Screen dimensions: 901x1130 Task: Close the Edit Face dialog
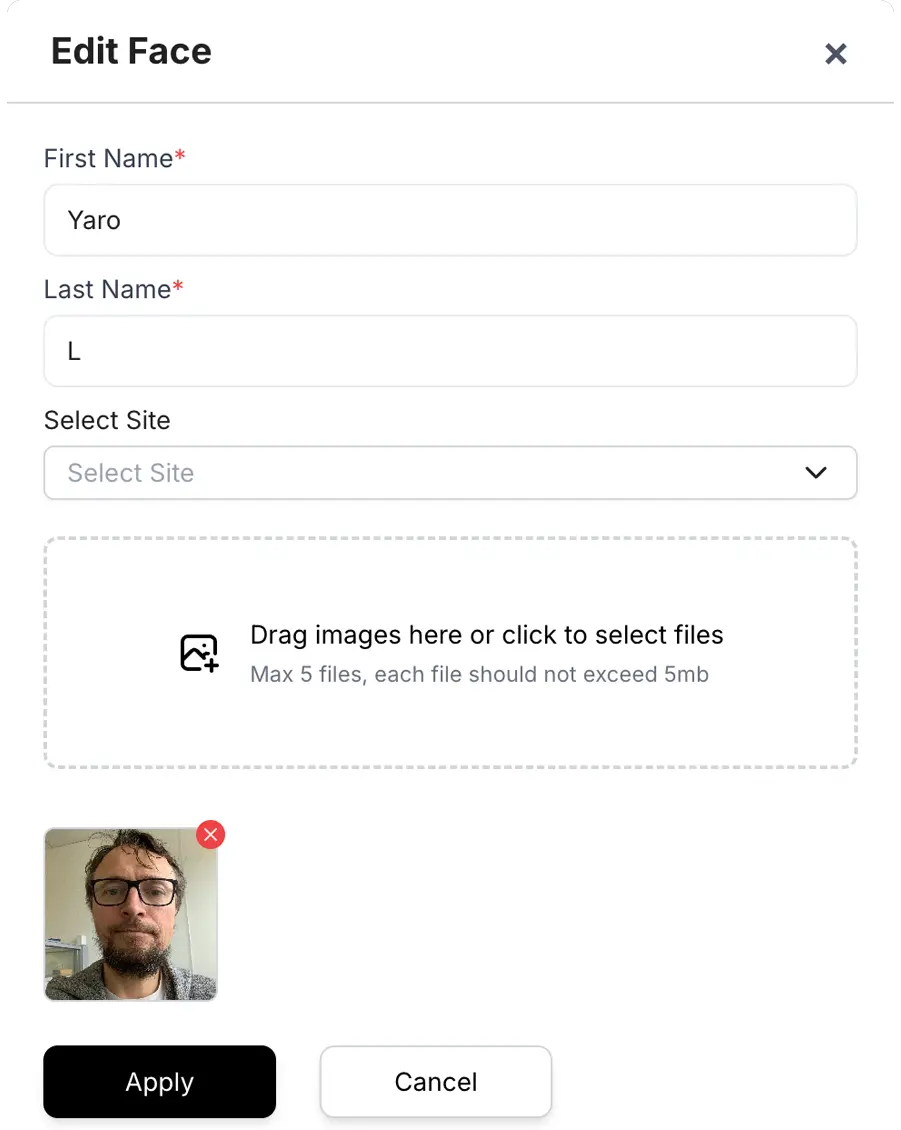835,54
